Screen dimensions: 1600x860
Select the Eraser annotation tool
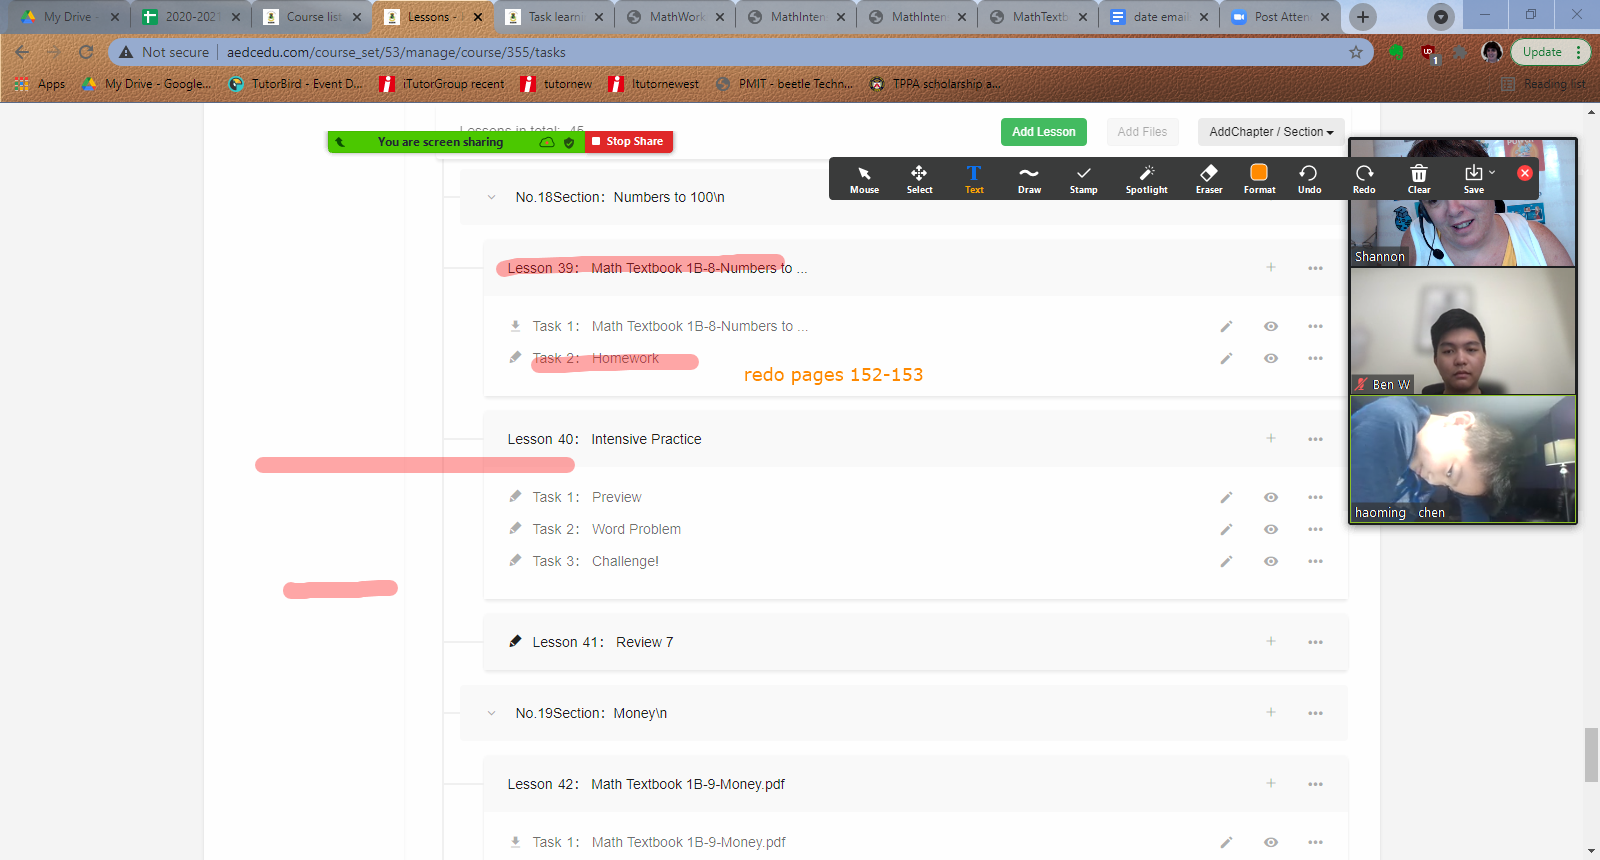1209,179
